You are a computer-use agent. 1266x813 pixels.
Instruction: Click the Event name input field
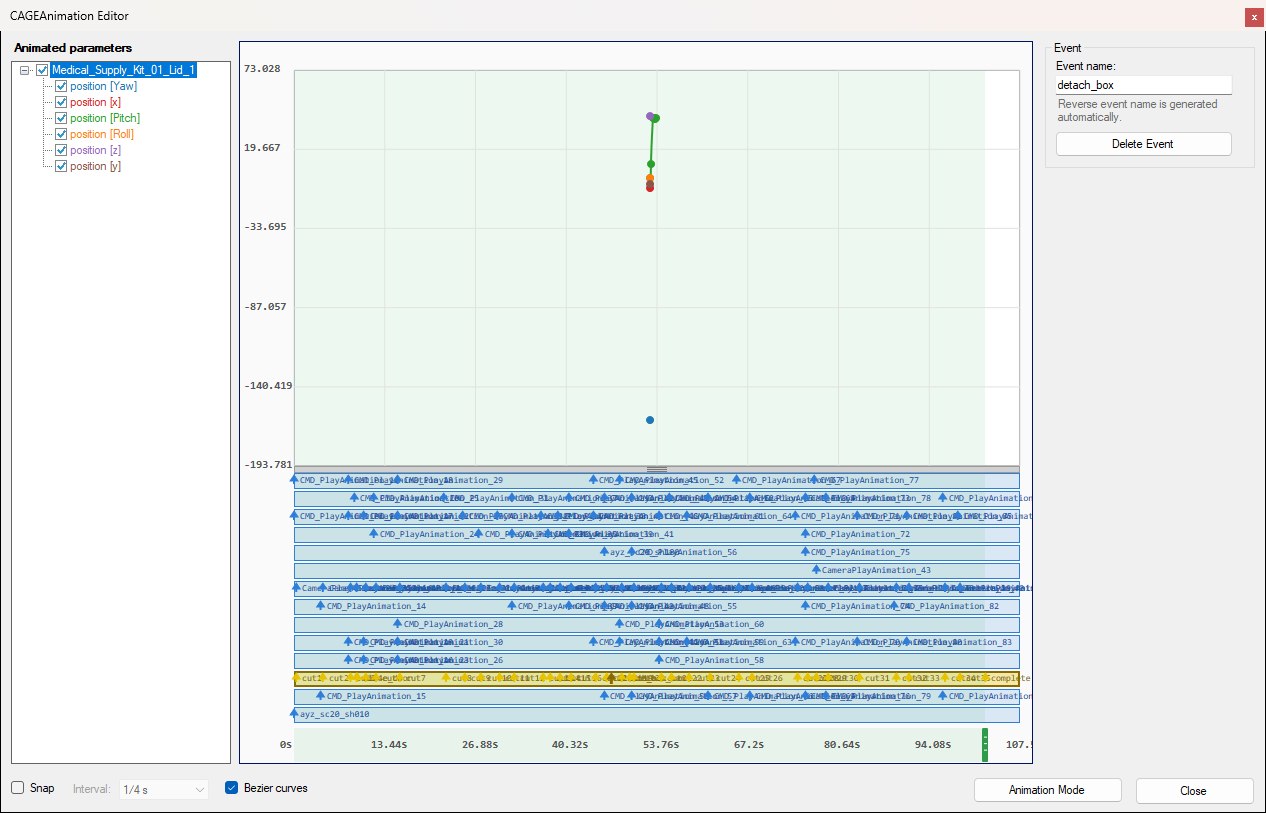point(1143,85)
